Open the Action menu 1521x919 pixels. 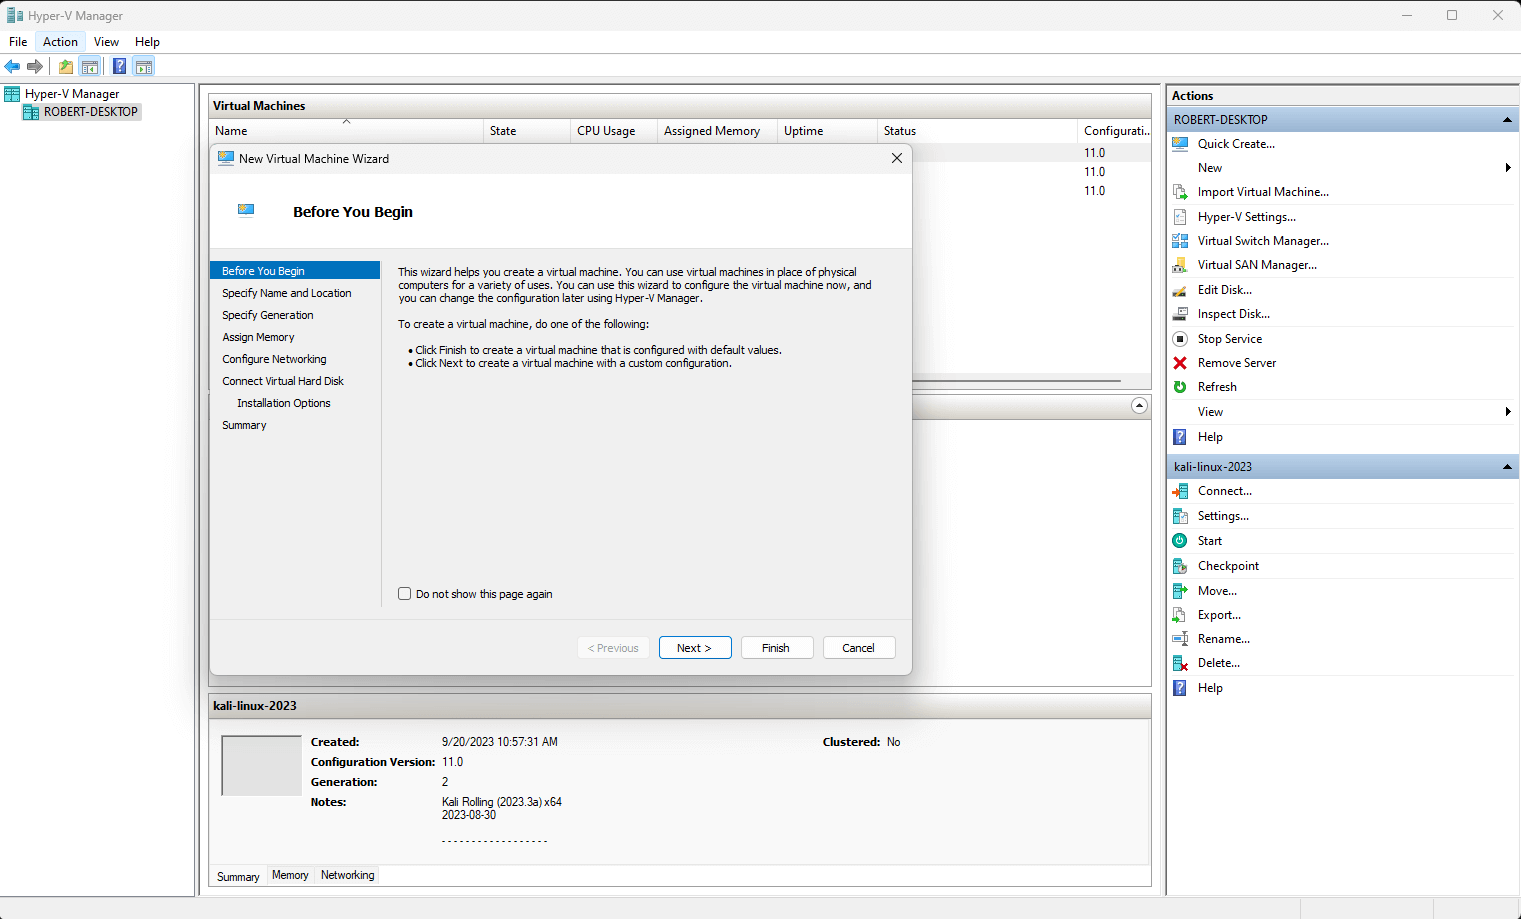tap(59, 41)
